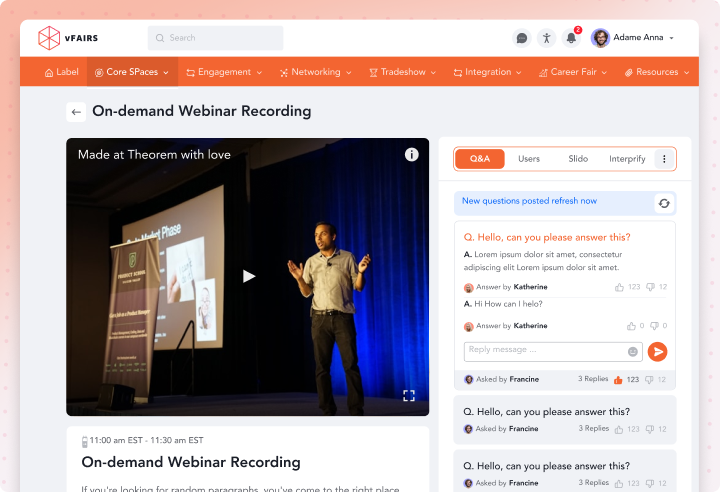Open the Career Fair menu
The height and width of the screenshot is (492, 720).
point(573,72)
